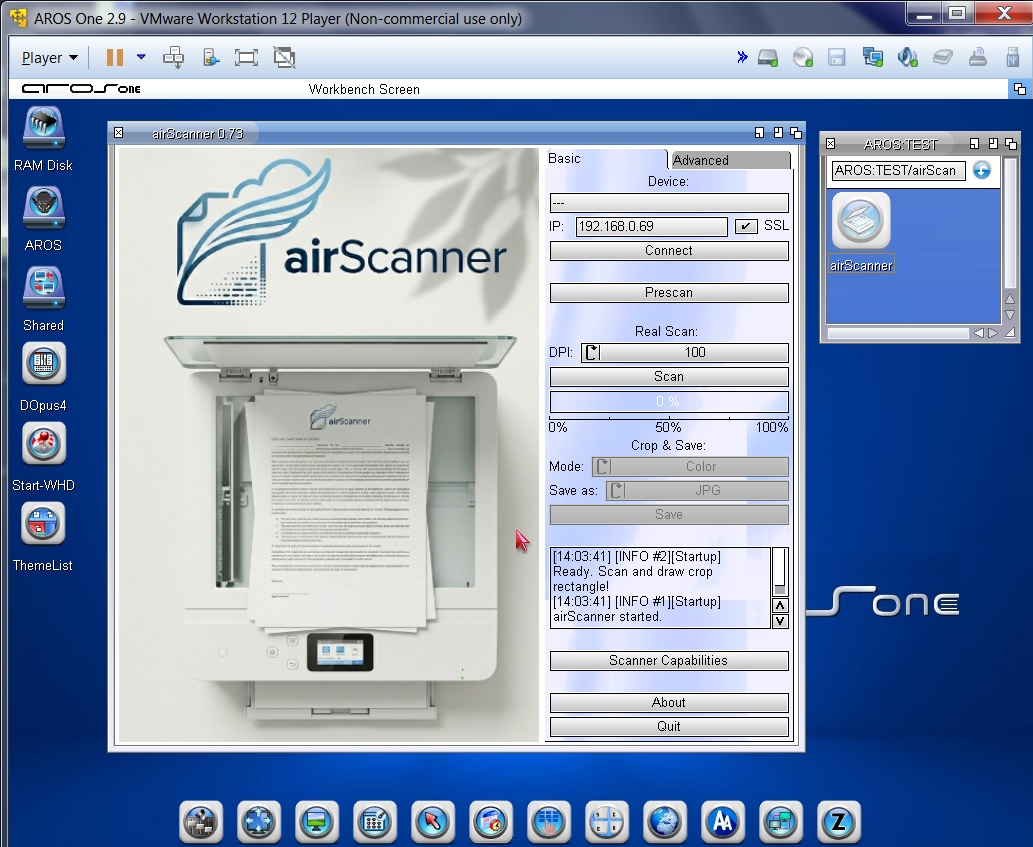Launch the Start-WHD icon

click(43, 443)
